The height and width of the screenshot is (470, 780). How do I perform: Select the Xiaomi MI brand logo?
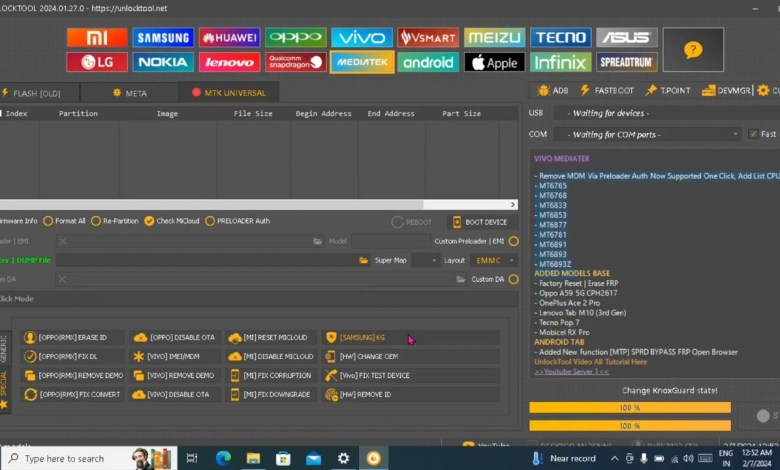[x=97, y=37]
